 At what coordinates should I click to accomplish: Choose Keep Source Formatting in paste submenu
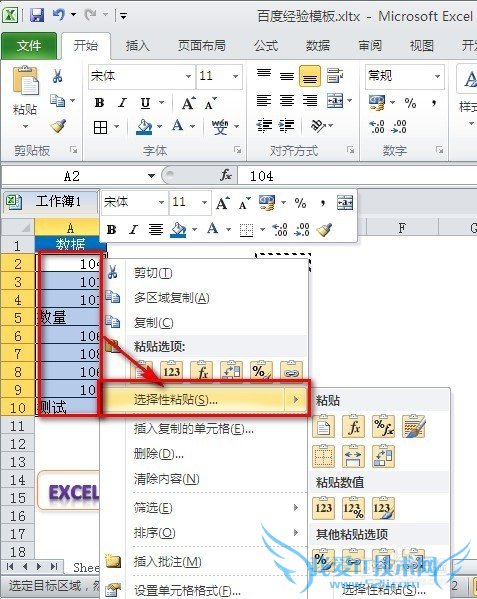click(x=414, y=426)
